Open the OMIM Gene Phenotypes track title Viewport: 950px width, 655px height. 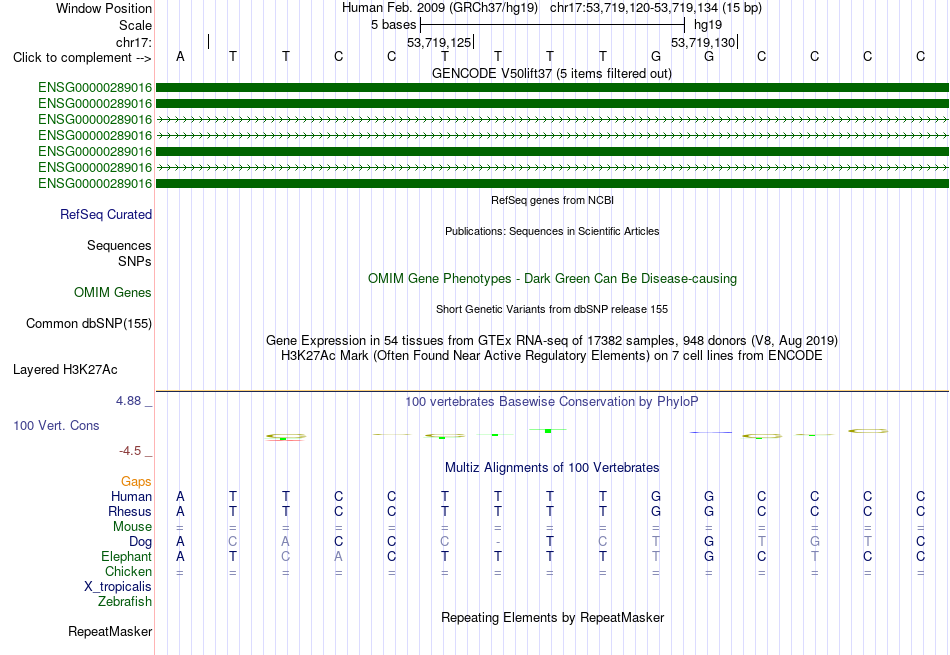tap(552, 279)
